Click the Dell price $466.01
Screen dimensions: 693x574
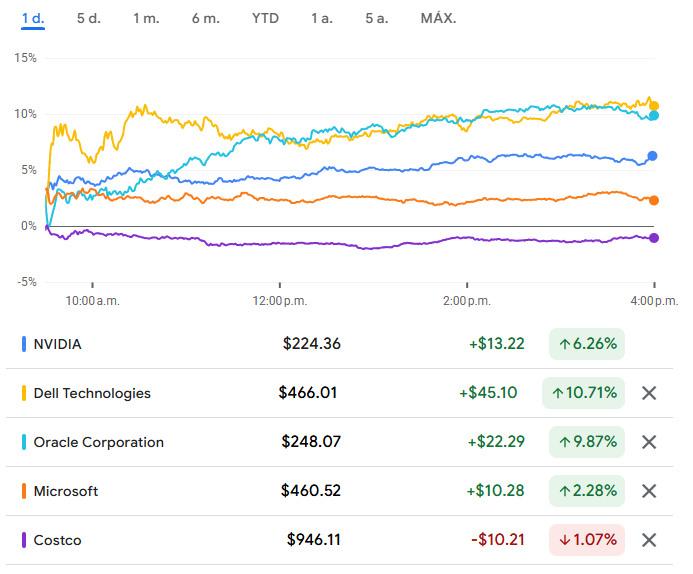click(x=308, y=393)
